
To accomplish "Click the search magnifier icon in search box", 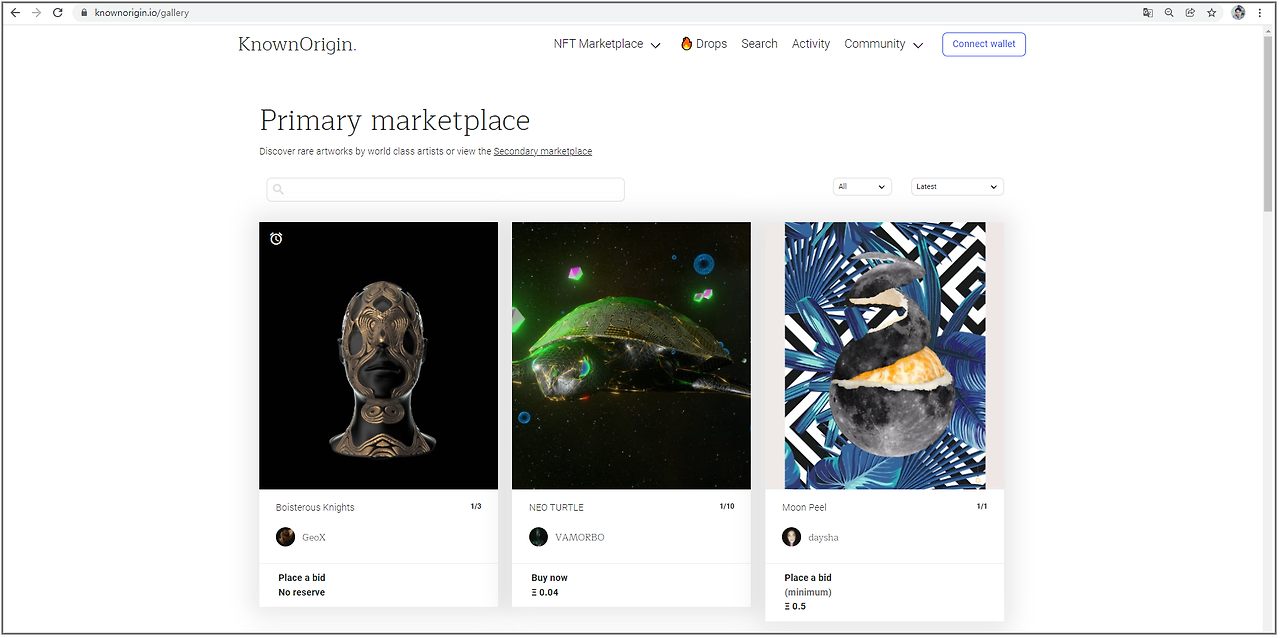I will (x=278, y=189).
